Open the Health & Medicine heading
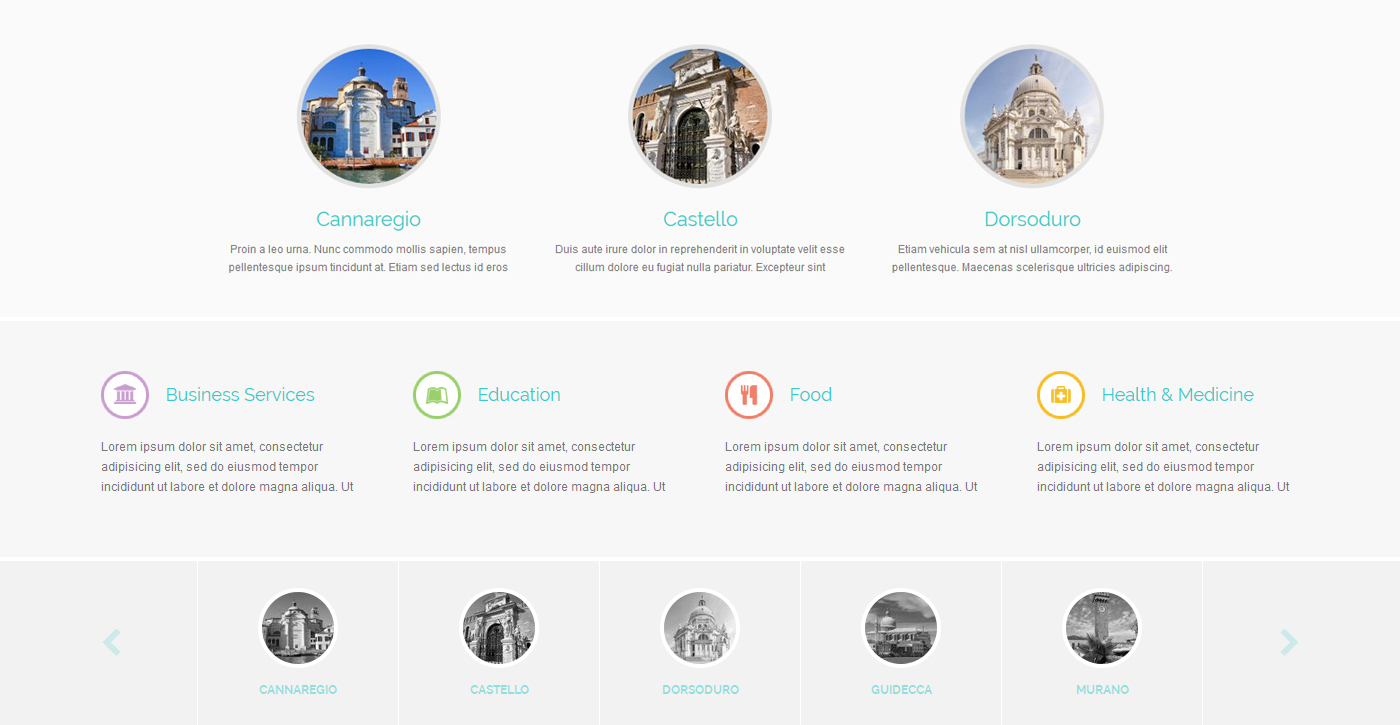This screenshot has width=1400, height=725. tap(1178, 395)
